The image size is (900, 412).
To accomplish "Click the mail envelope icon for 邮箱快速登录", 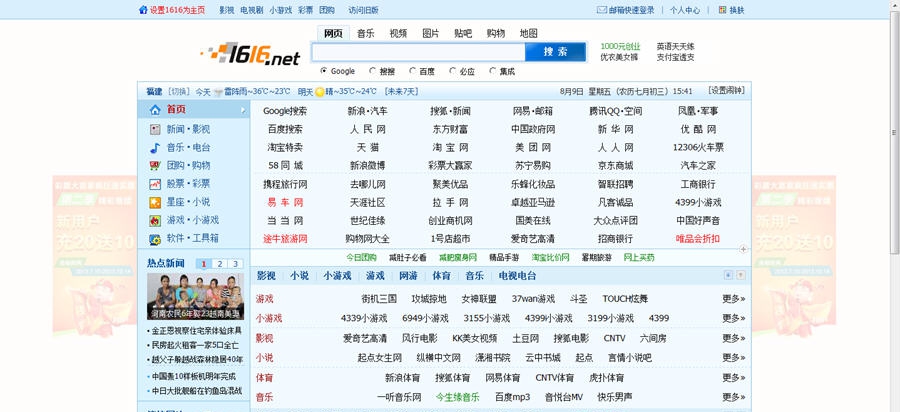I will (x=602, y=10).
